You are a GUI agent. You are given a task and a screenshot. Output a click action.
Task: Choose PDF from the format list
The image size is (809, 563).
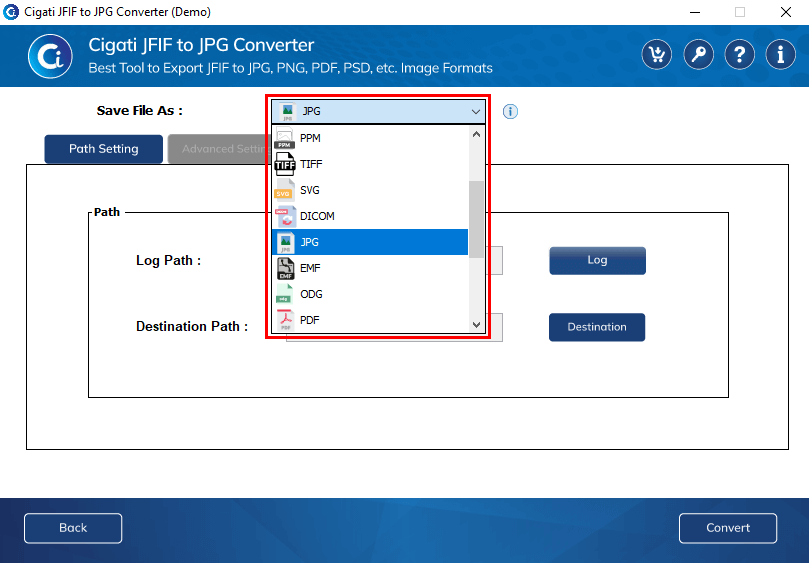coord(370,320)
